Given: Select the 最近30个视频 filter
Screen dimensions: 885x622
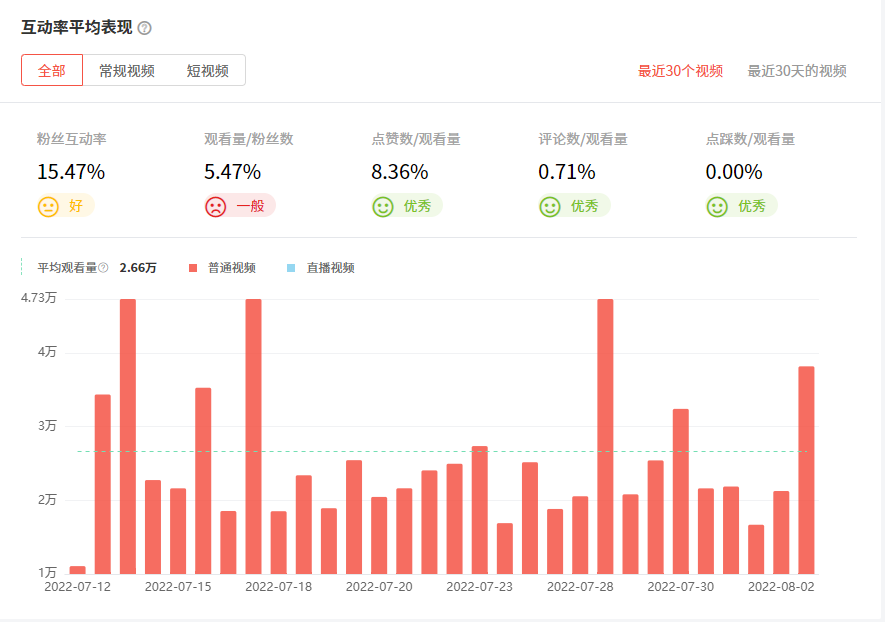Looking at the screenshot, I should click(680, 71).
